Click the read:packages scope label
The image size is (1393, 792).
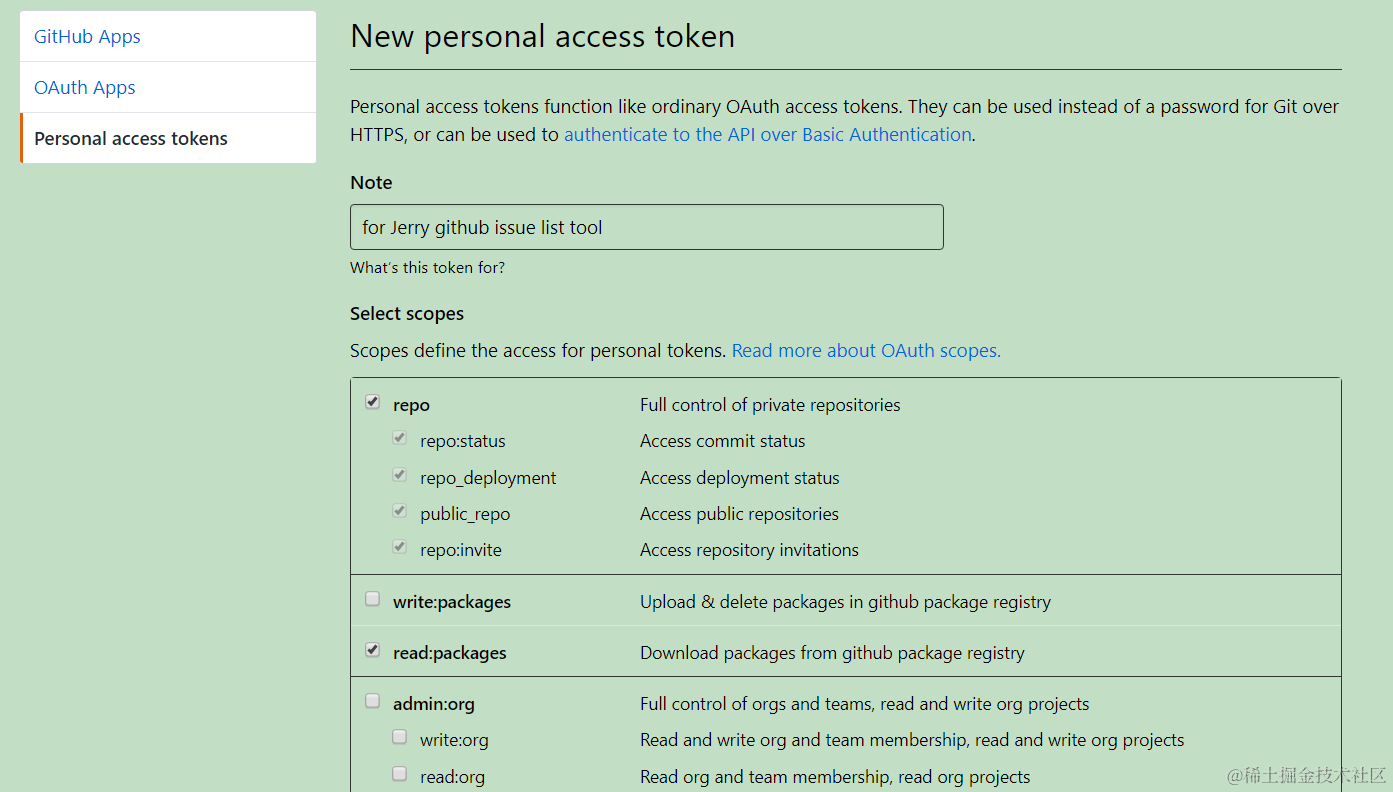tap(450, 653)
